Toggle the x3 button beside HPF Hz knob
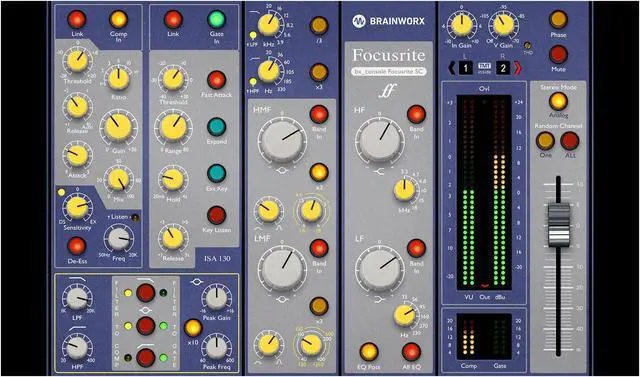640x377 pixels. (x=319, y=73)
